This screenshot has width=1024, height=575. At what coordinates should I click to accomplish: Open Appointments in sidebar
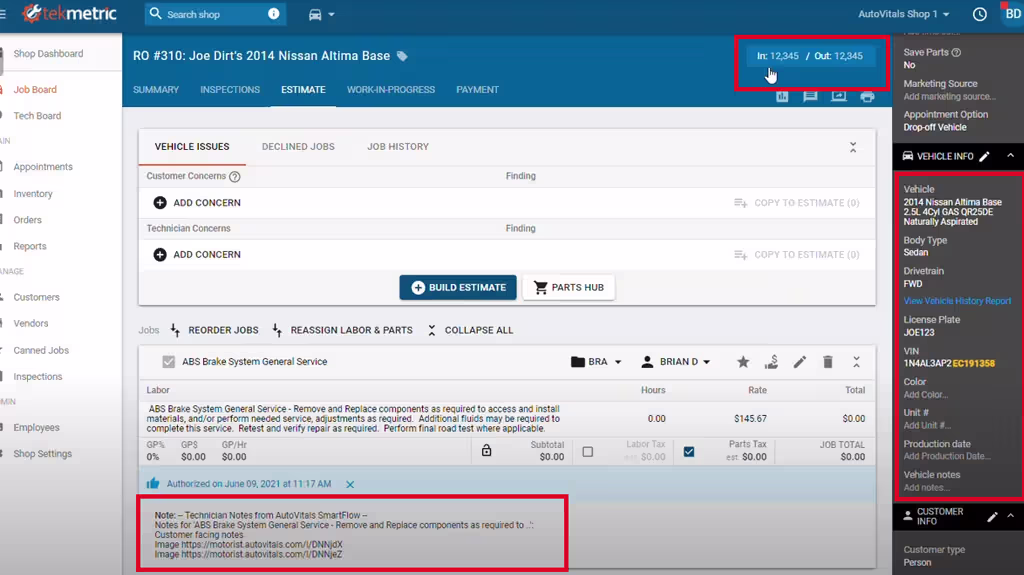coord(43,167)
